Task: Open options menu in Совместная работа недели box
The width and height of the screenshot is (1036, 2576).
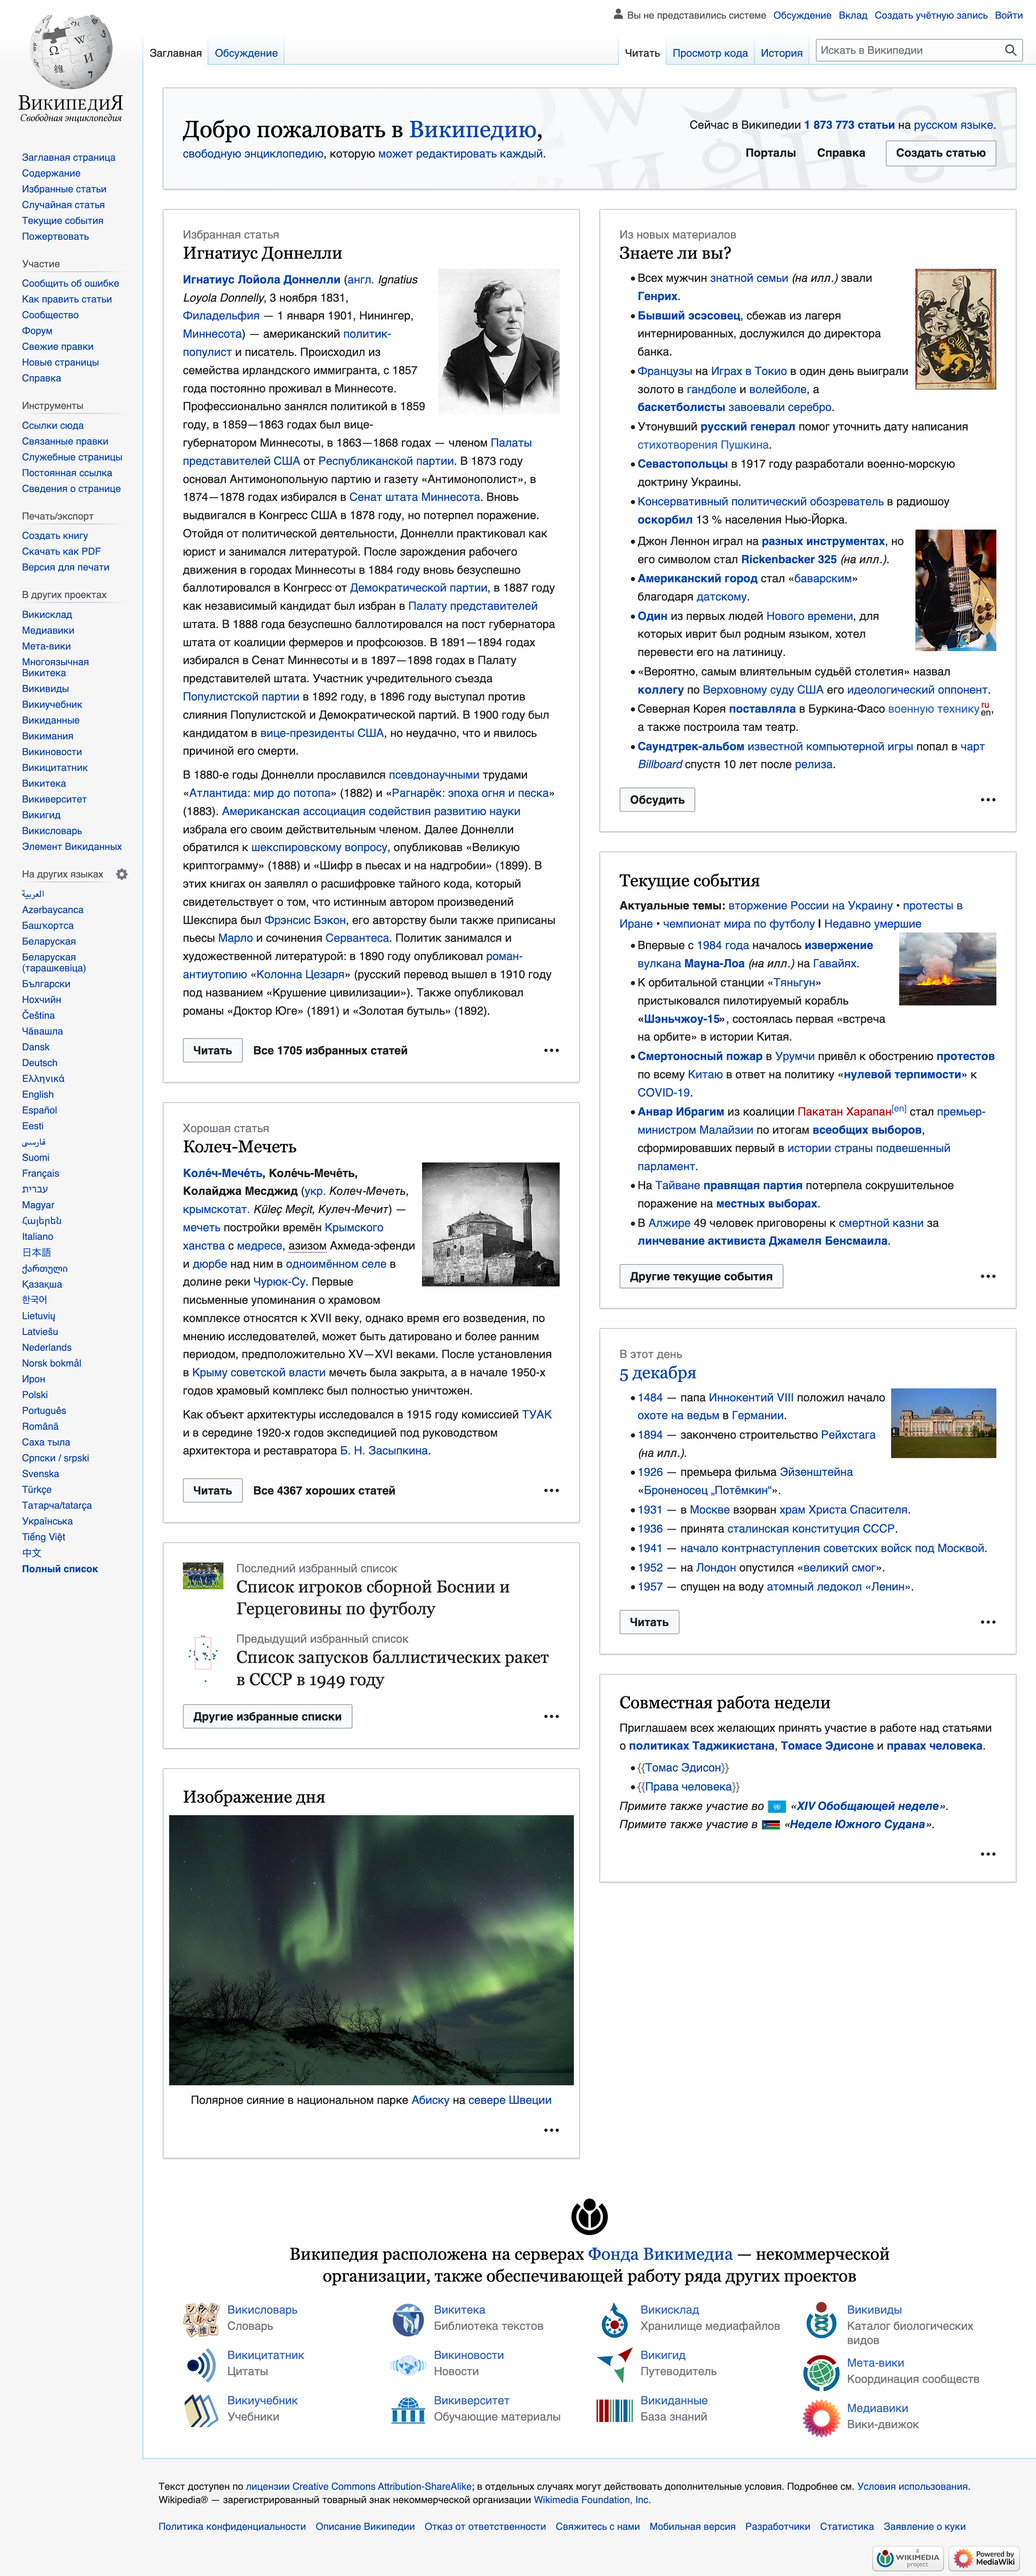Action: [988, 1854]
